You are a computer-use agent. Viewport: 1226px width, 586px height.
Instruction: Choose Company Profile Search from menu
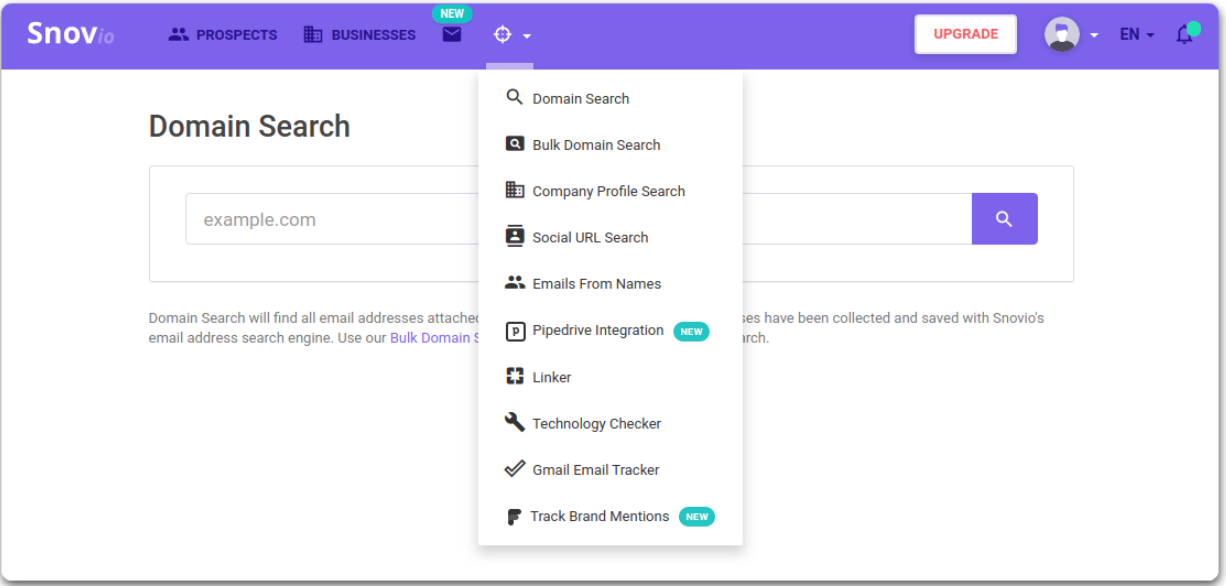610,191
